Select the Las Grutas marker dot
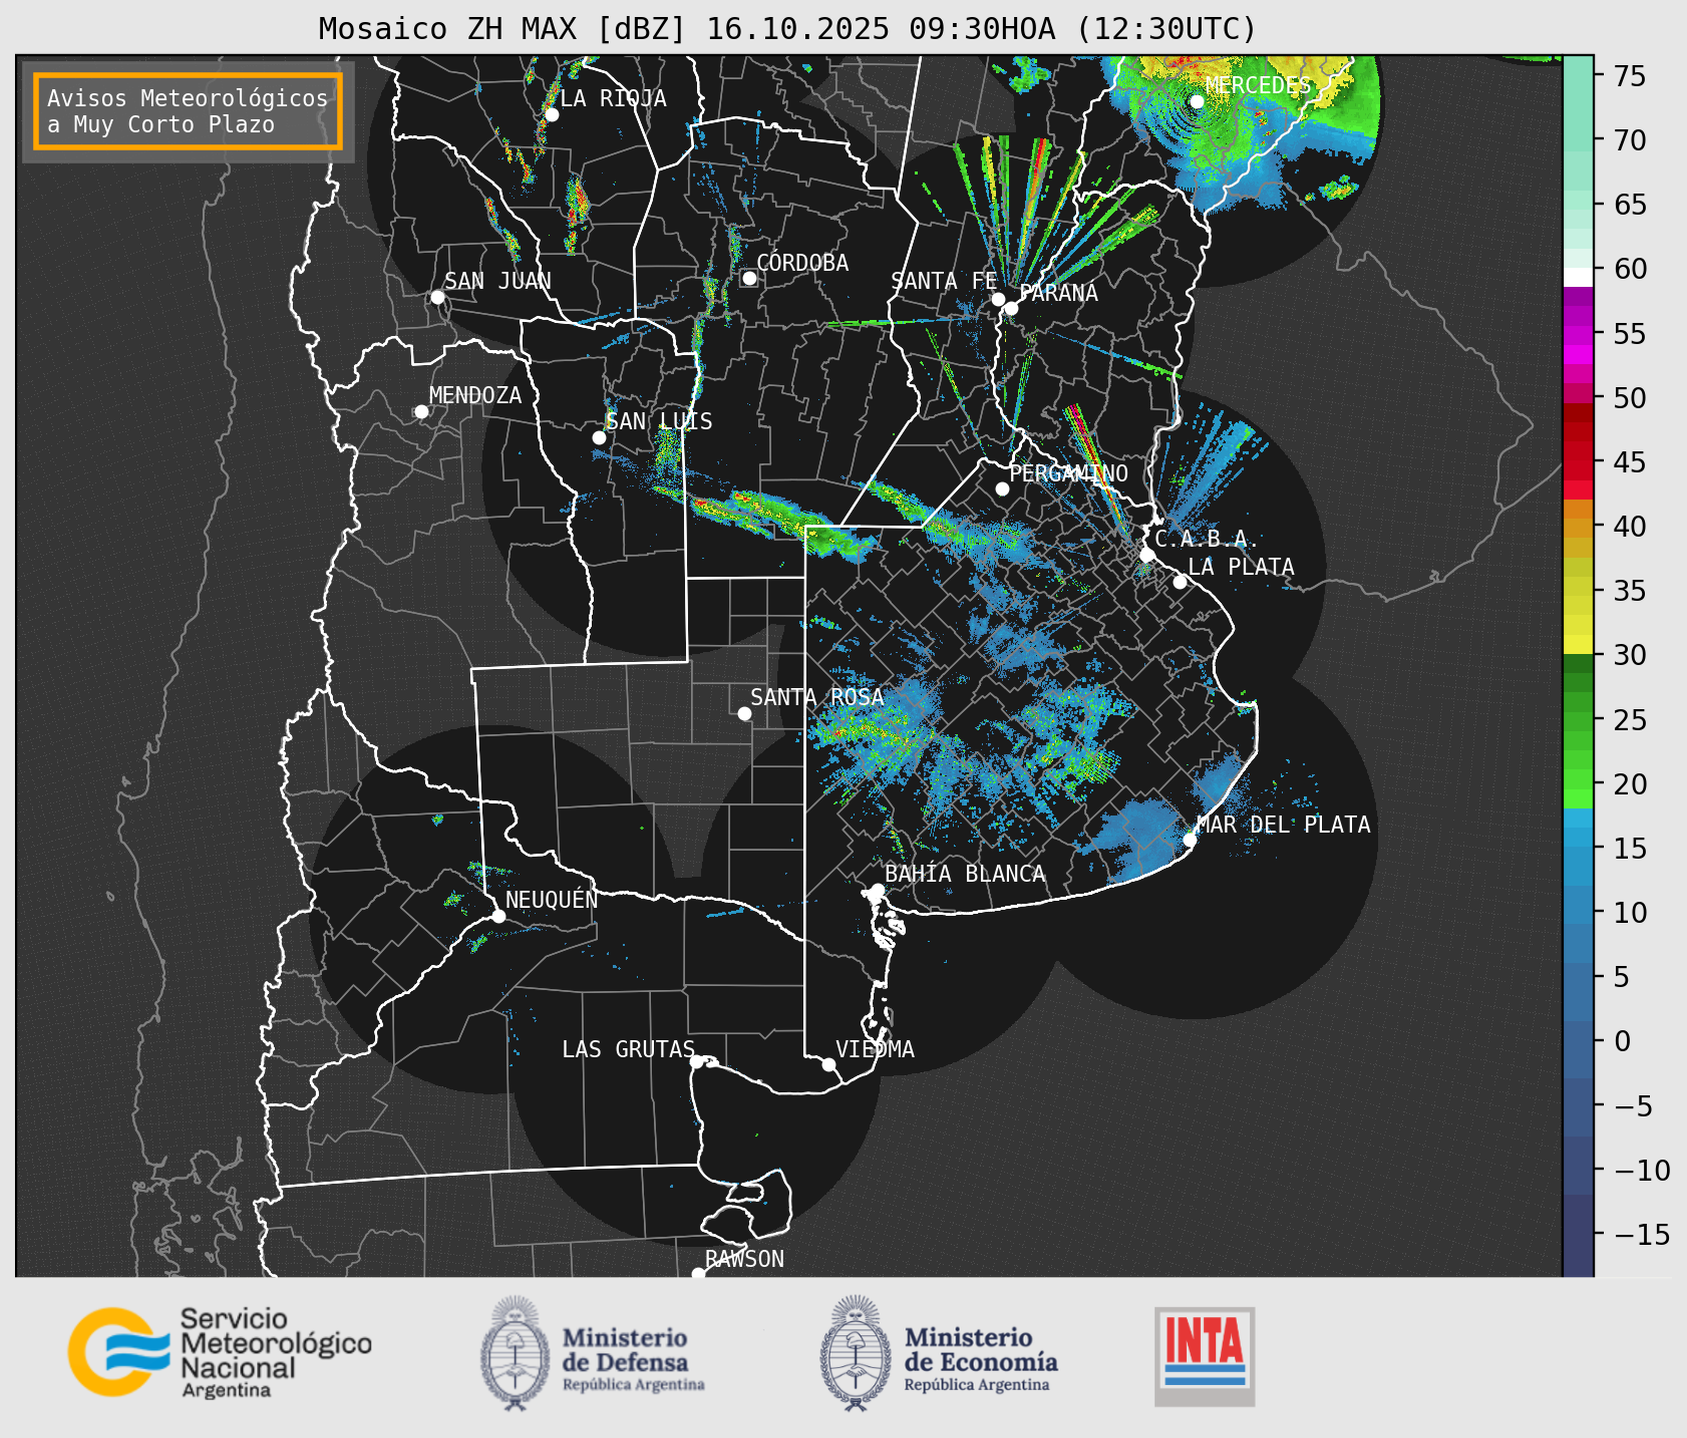 coord(697,1061)
